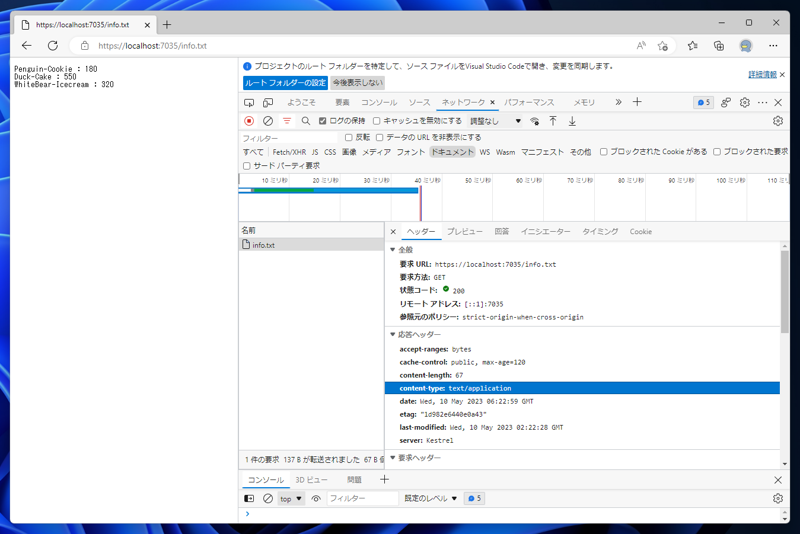This screenshot has width=800, height=534.
Task: Open the 3D ビュー drawer tab
Action: [311, 480]
